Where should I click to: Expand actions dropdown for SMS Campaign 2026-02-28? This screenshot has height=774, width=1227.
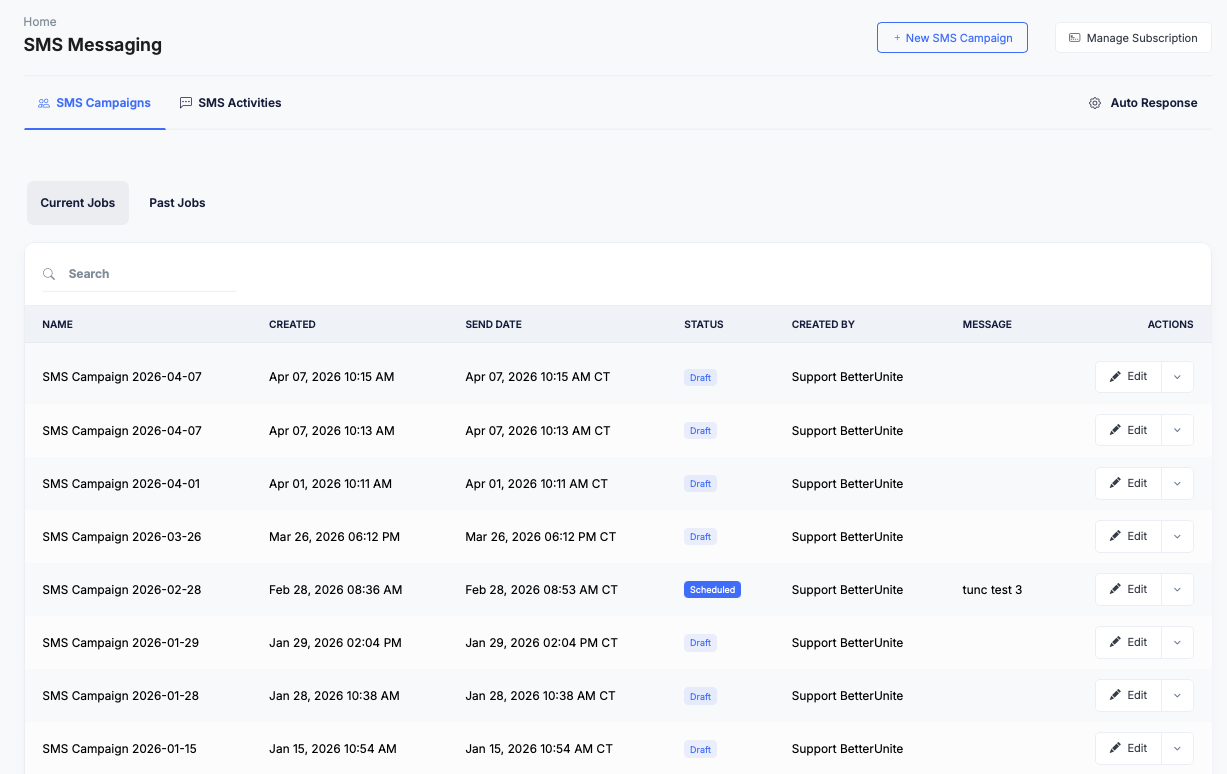pos(1177,589)
